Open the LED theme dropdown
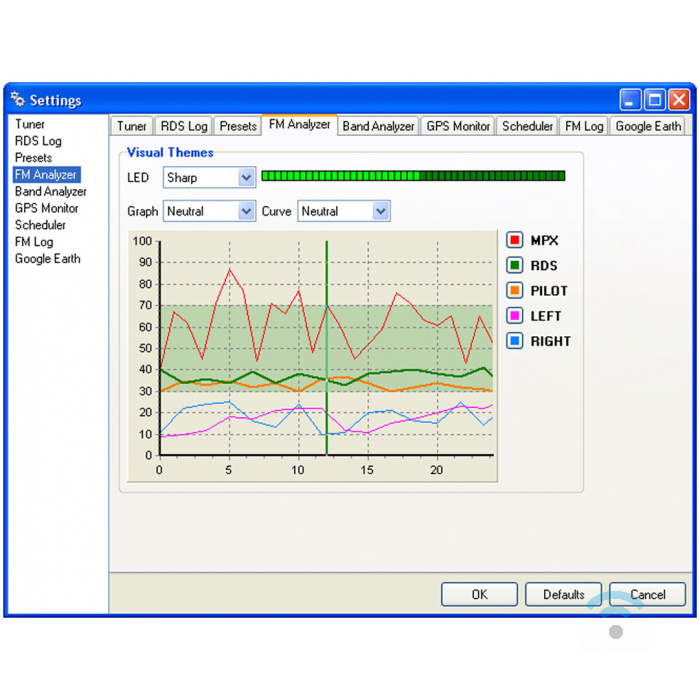The image size is (700, 700). tap(246, 178)
